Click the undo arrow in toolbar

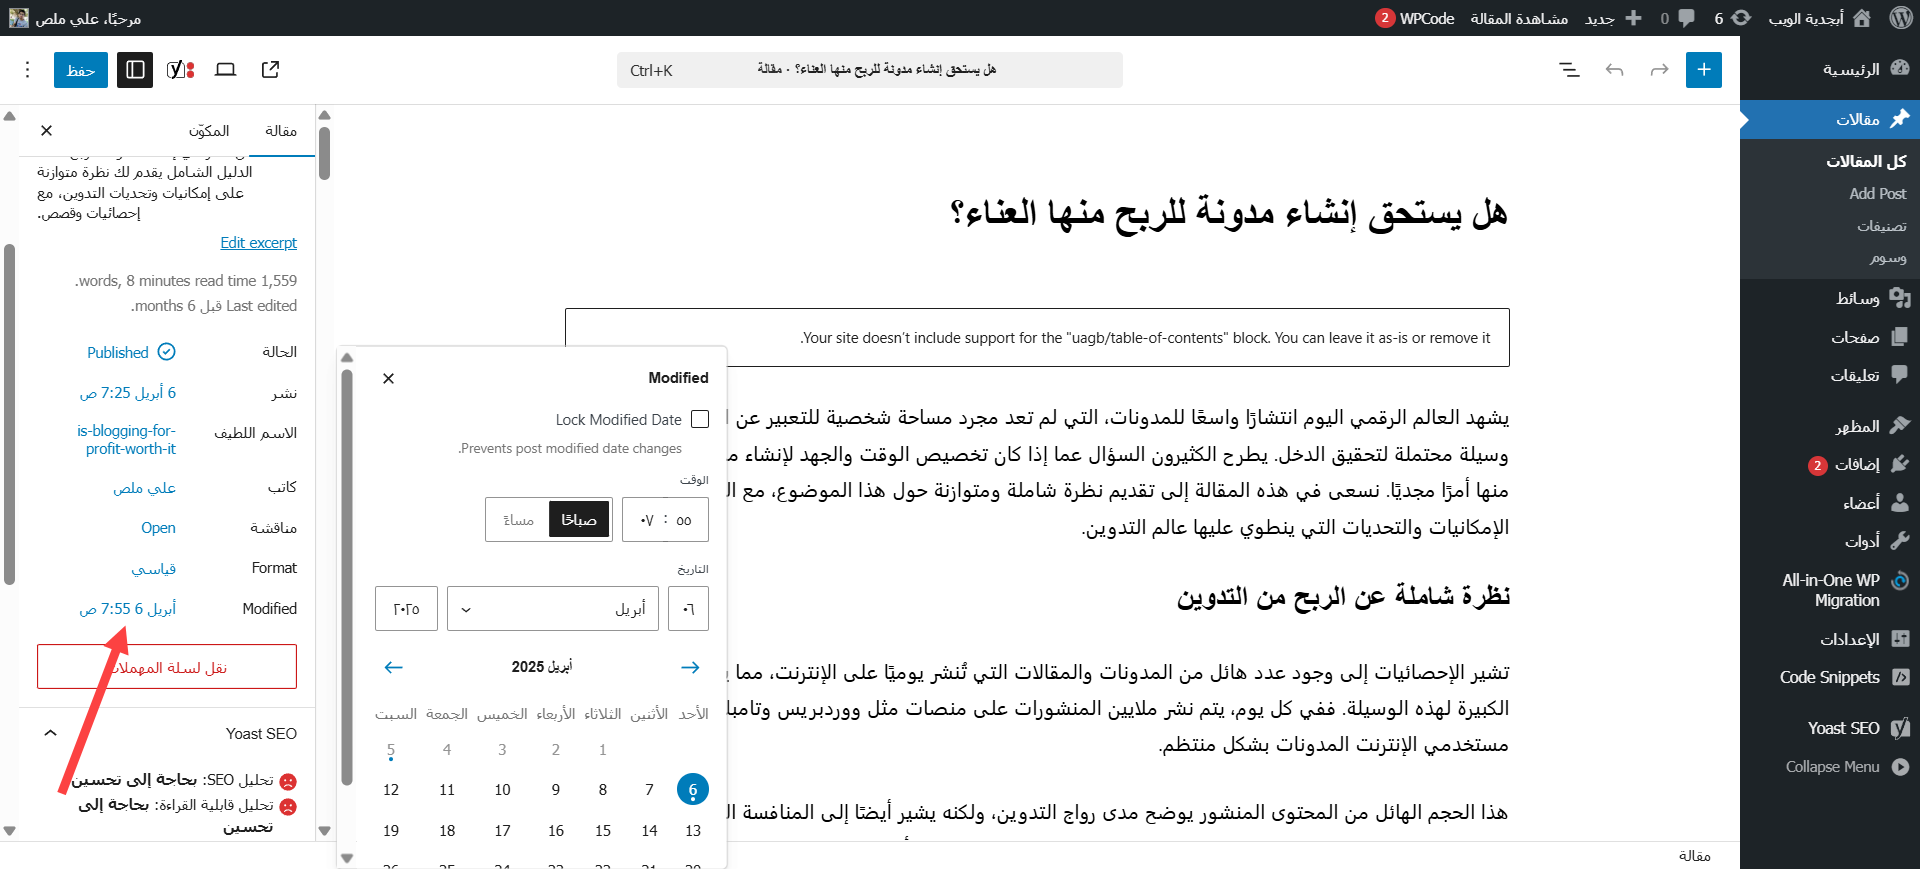point(1614,70)
